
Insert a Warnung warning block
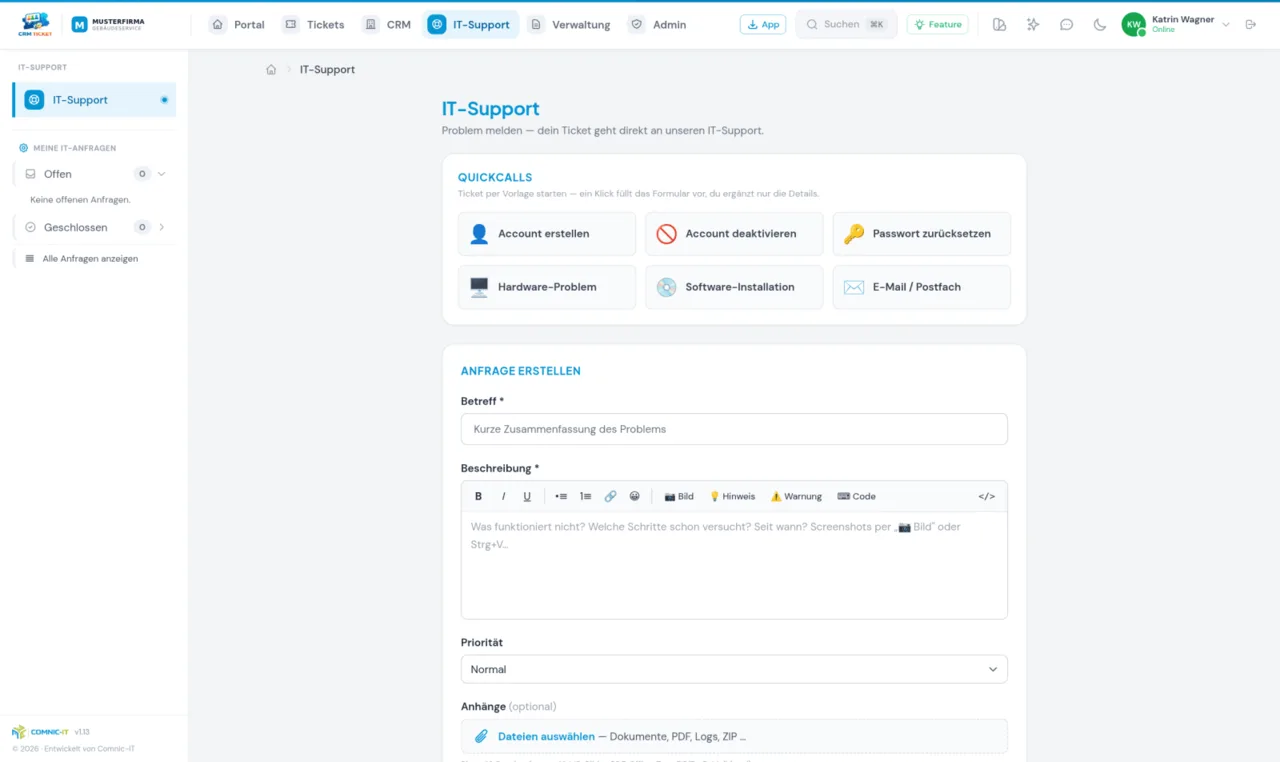796,496
